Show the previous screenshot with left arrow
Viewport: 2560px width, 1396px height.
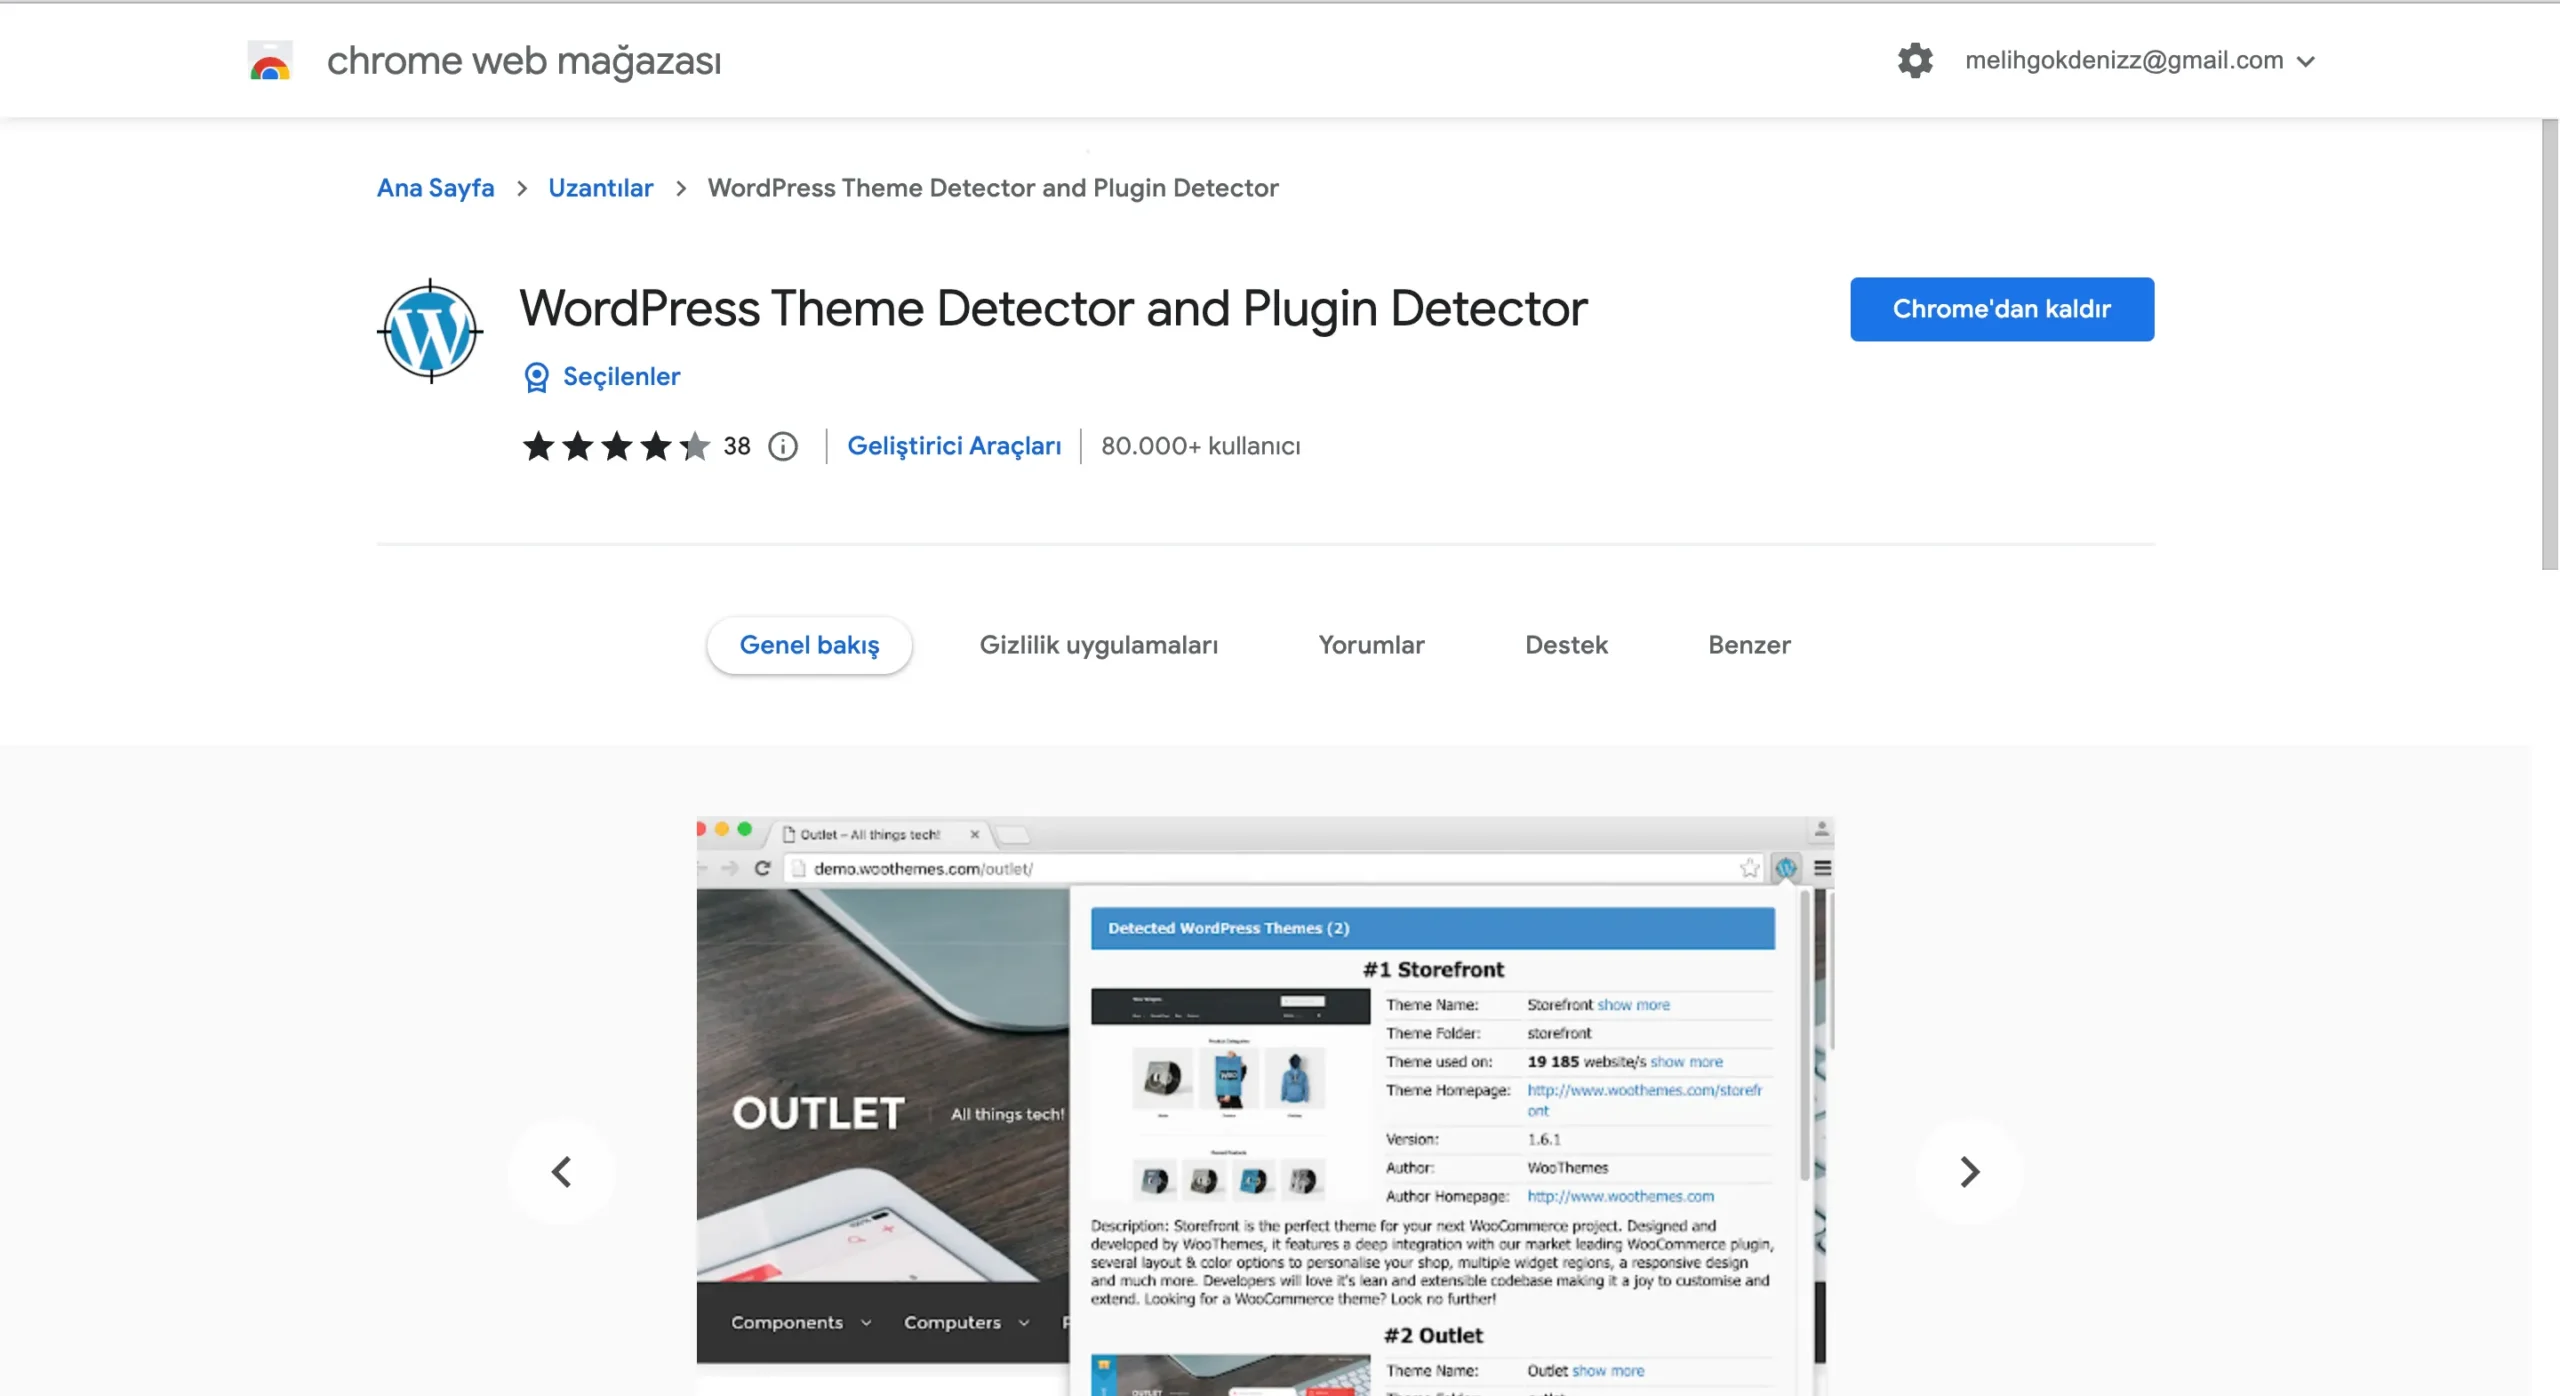[x=561, y=1171]
